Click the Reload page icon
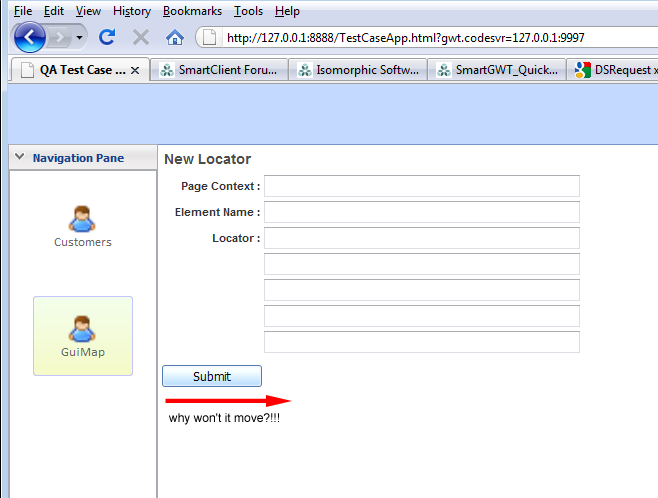658x498 pixels. click(107, 38)
